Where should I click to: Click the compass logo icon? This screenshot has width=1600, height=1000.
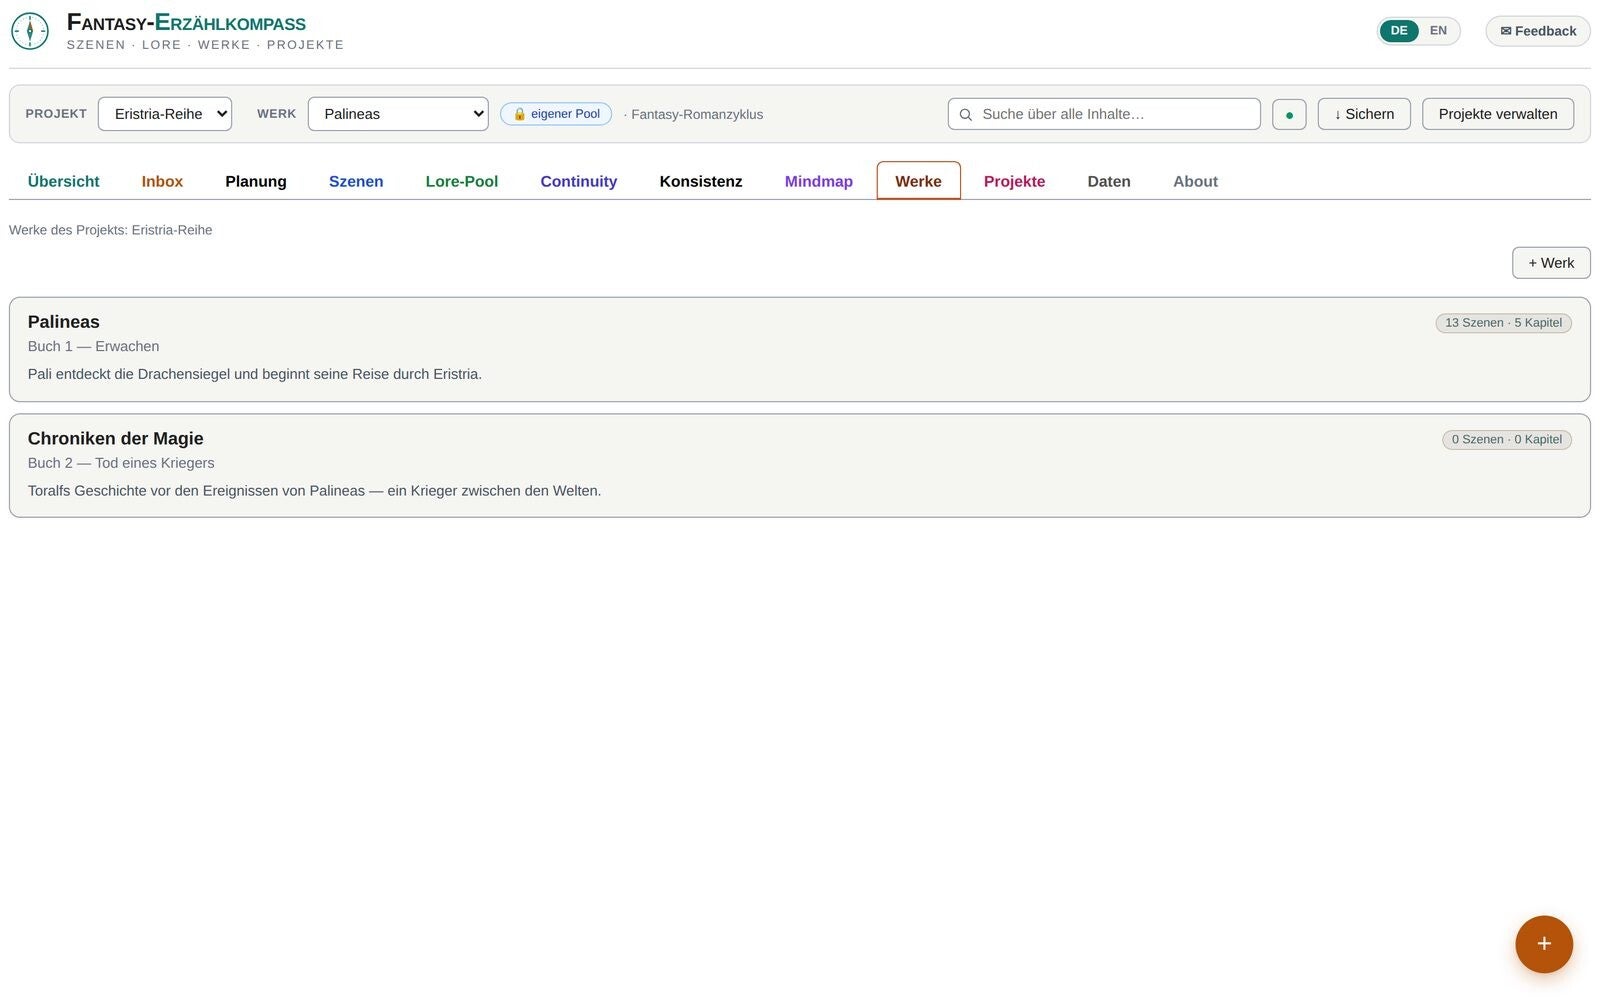coord(30,31)
